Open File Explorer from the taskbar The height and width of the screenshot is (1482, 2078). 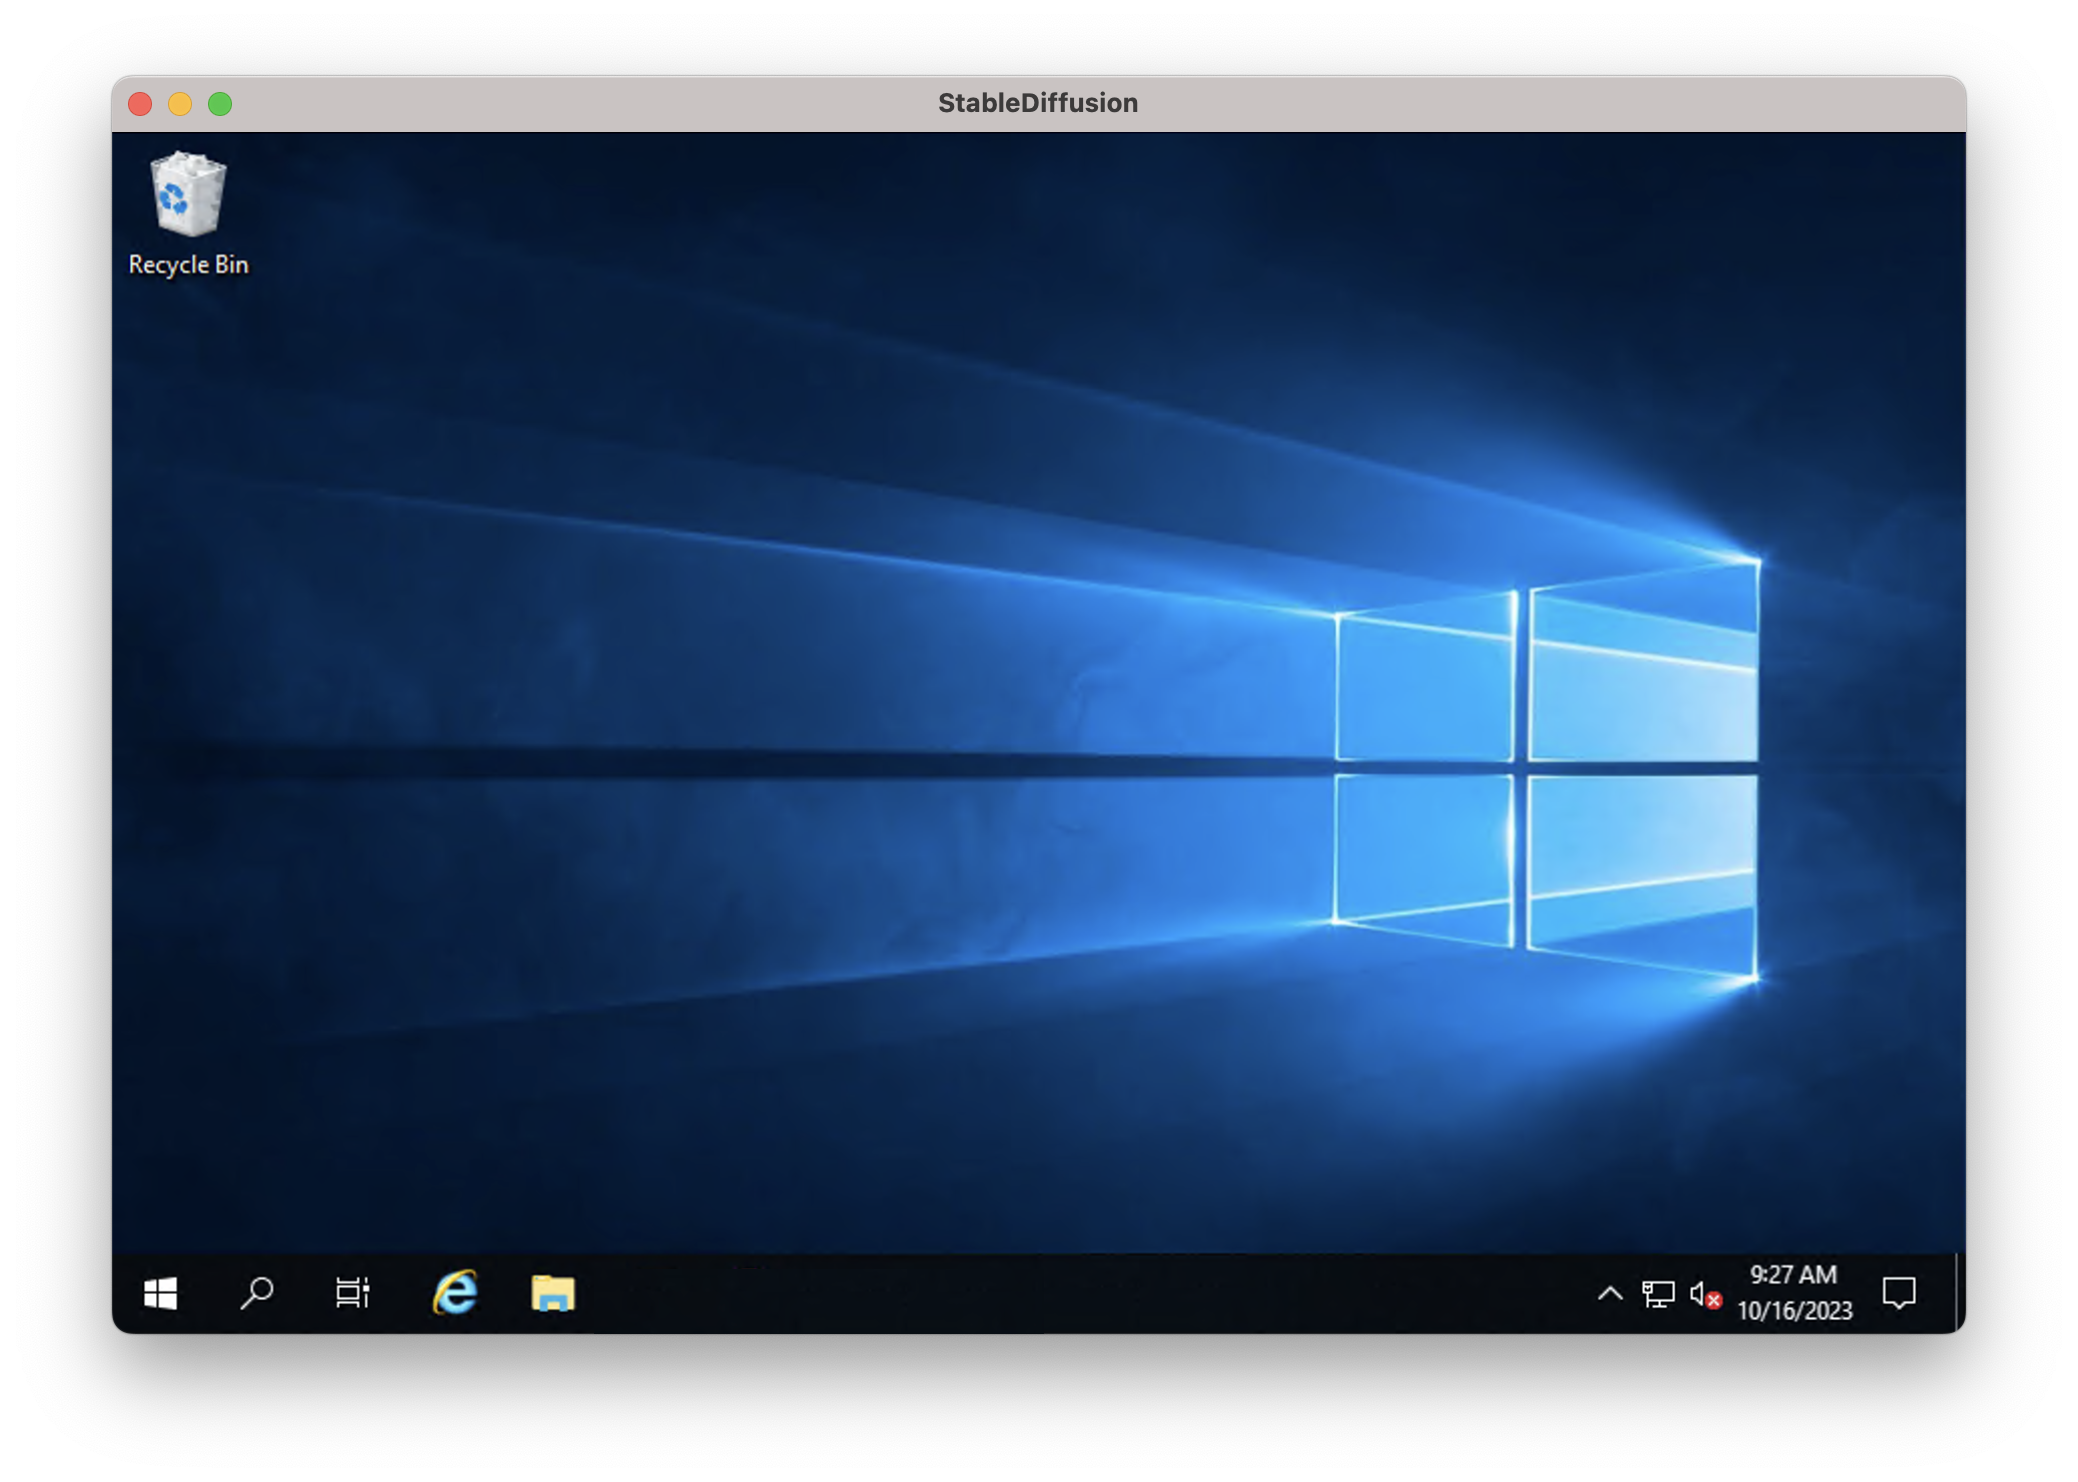553,1293
